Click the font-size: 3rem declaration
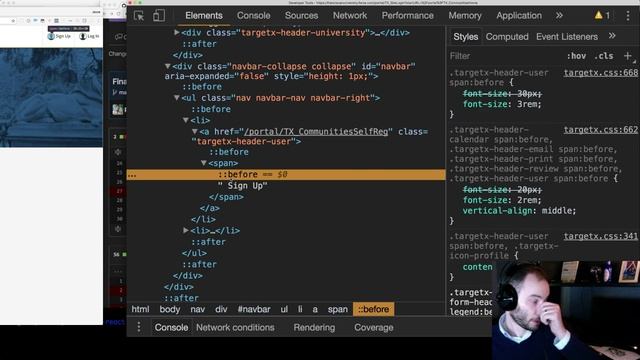This screenshot has height=360, width=640. click(x=502, y=104)
